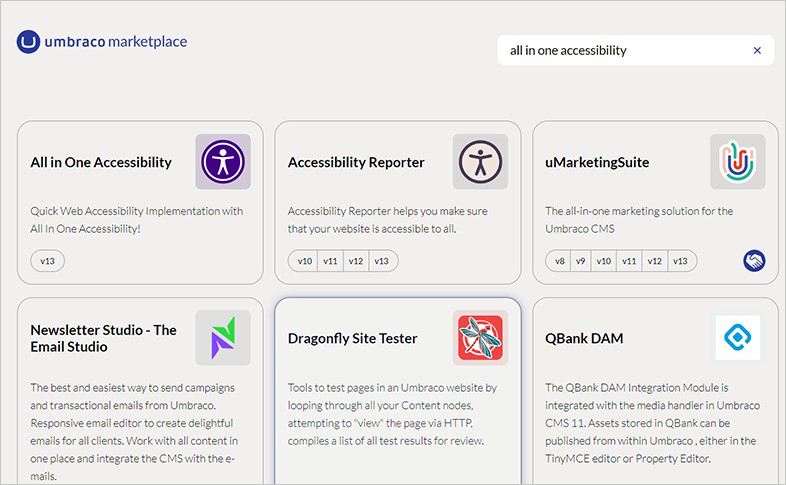
Task: Click the Umbraco circular logo icon
Action: 28,42
